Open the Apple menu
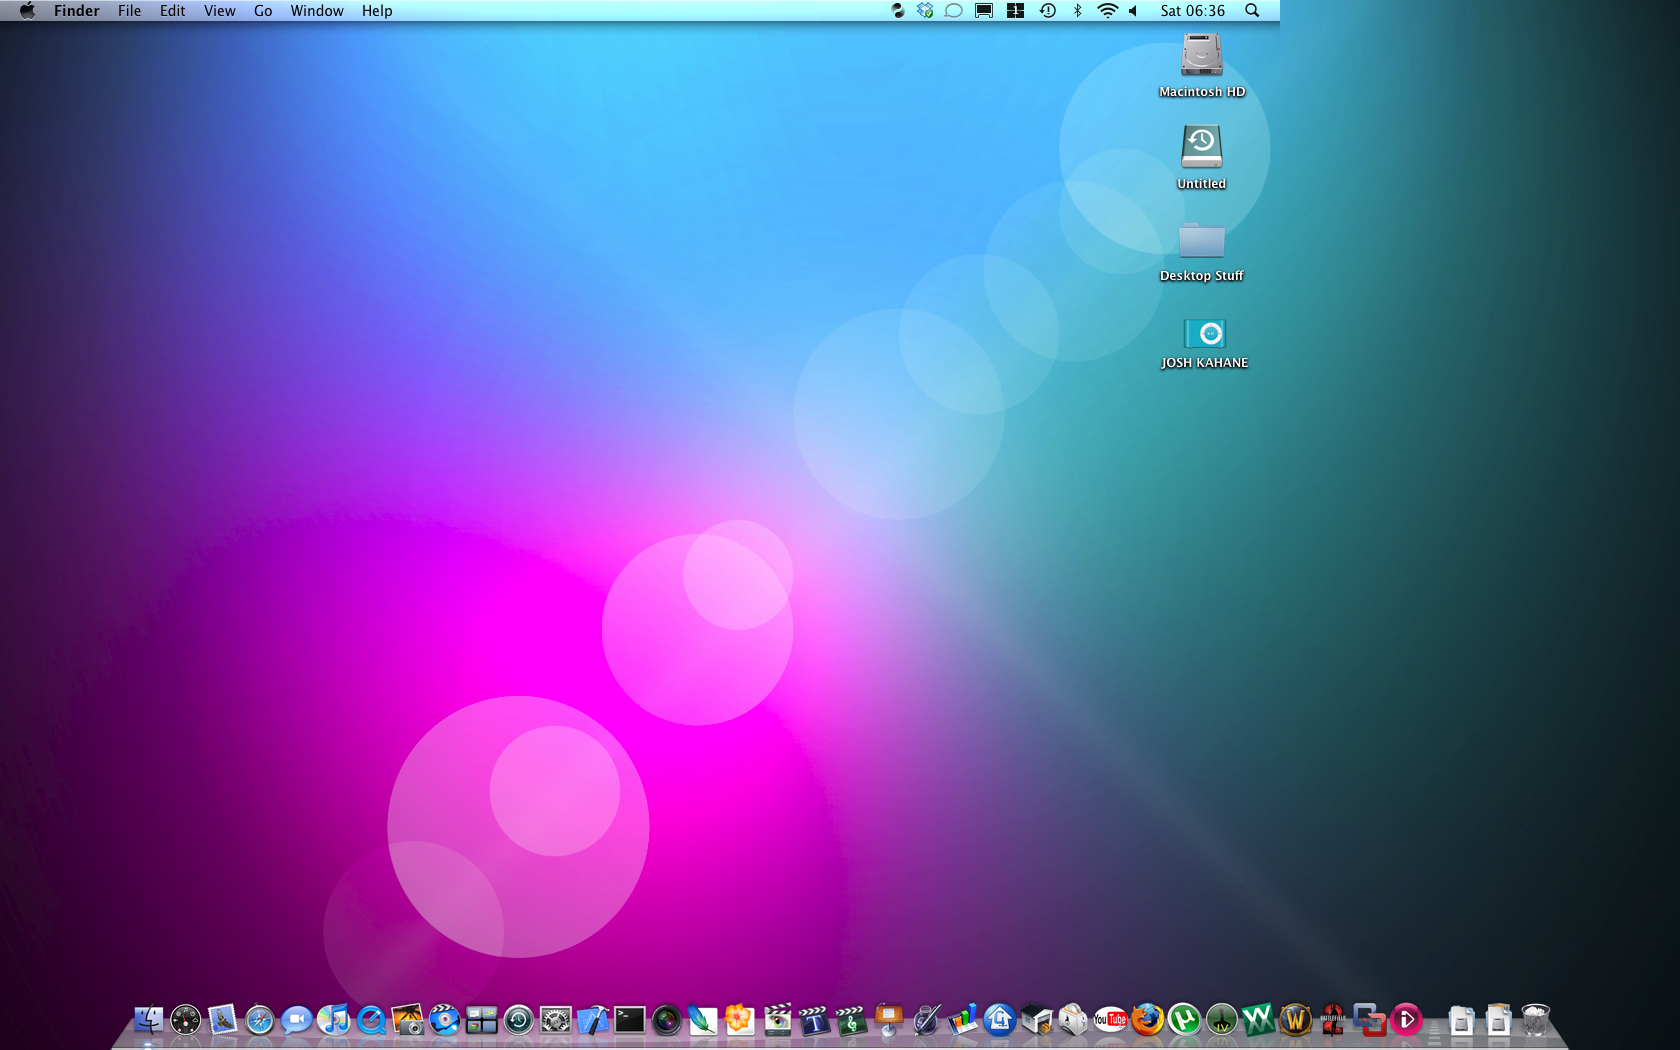 point(27,11)
